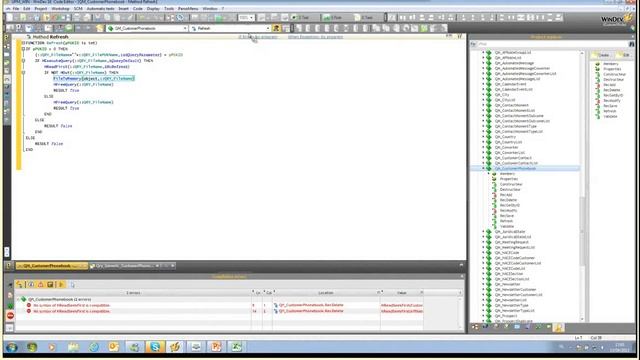This screenshot has width=640, height=360.
Task: Select the Constructor item under QM_CustomerPhonebook in tree
Action: (x=511, y=184)
